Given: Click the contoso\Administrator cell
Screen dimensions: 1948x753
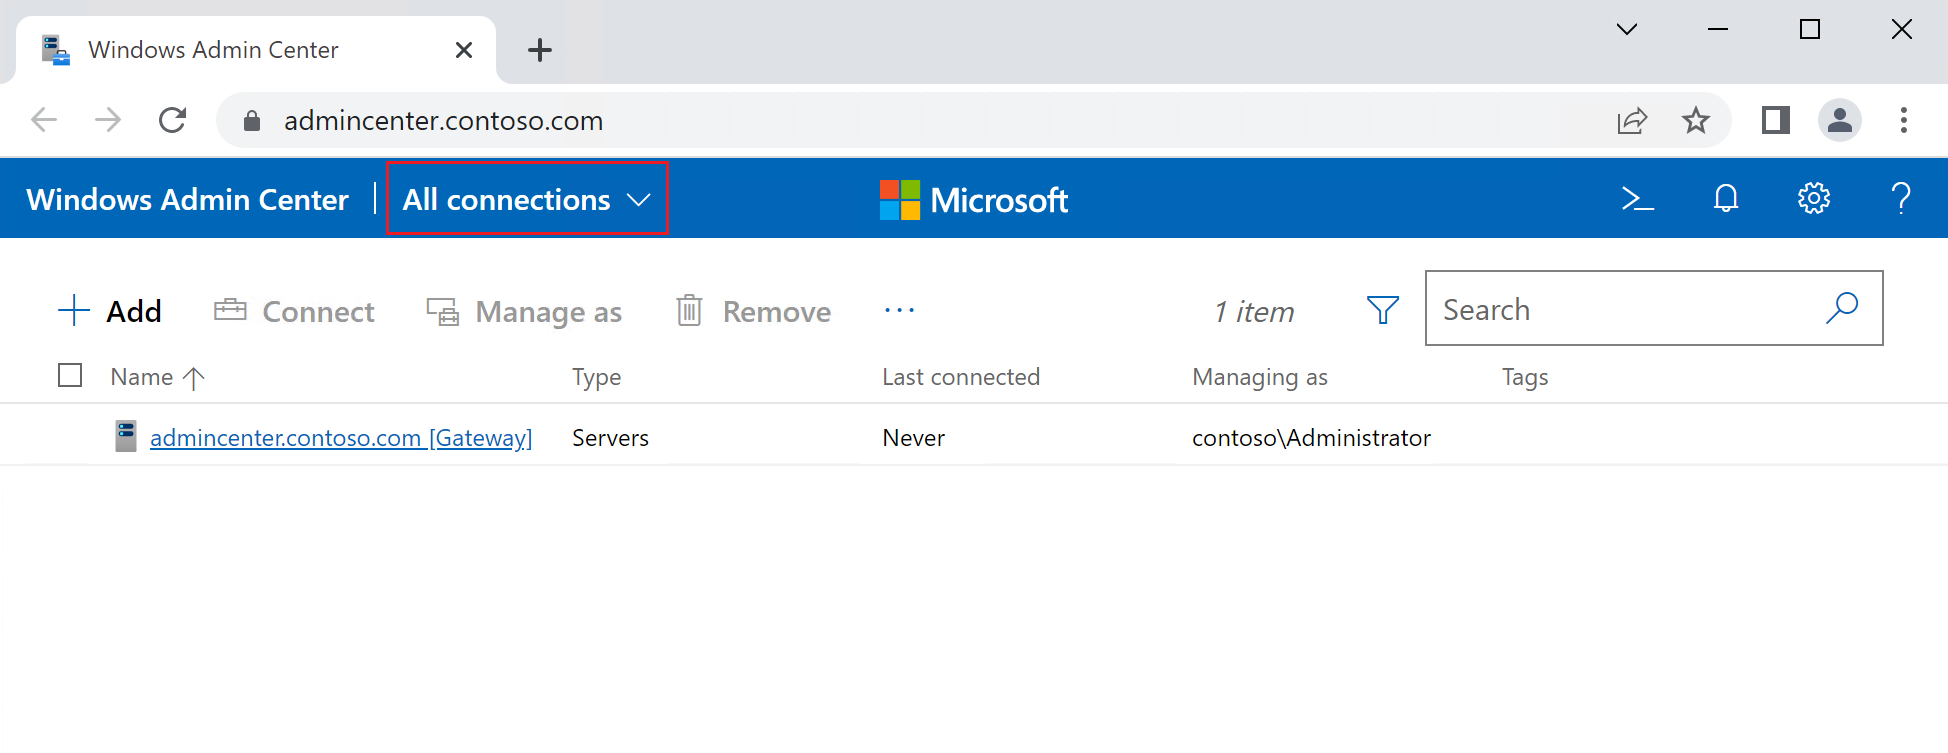Looking at the screenshot, I should (x=1311, y=438).
